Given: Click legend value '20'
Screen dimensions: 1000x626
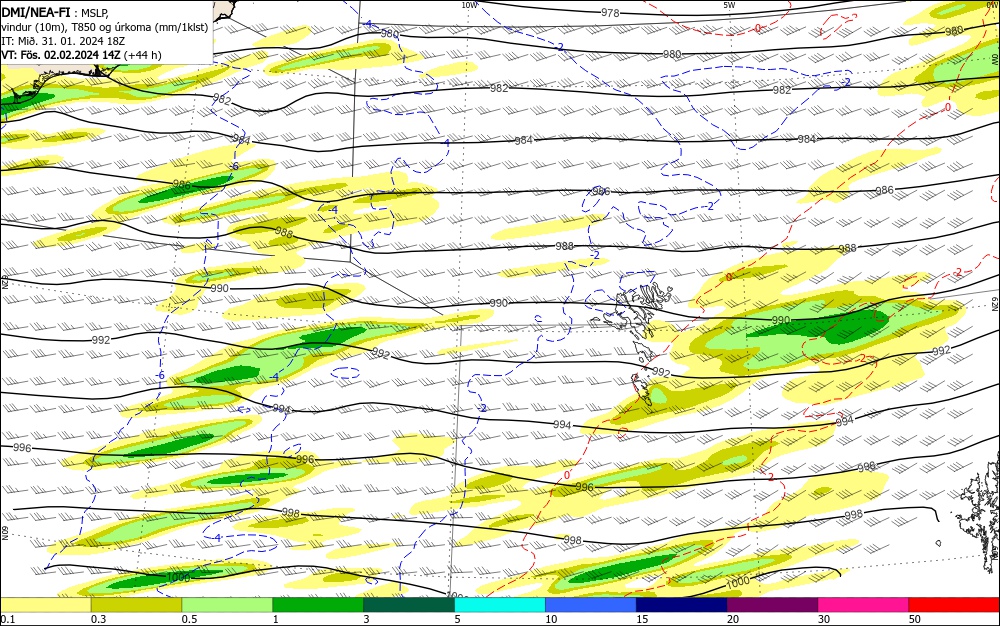Looking at the screenshot, I should click(733, 619).
